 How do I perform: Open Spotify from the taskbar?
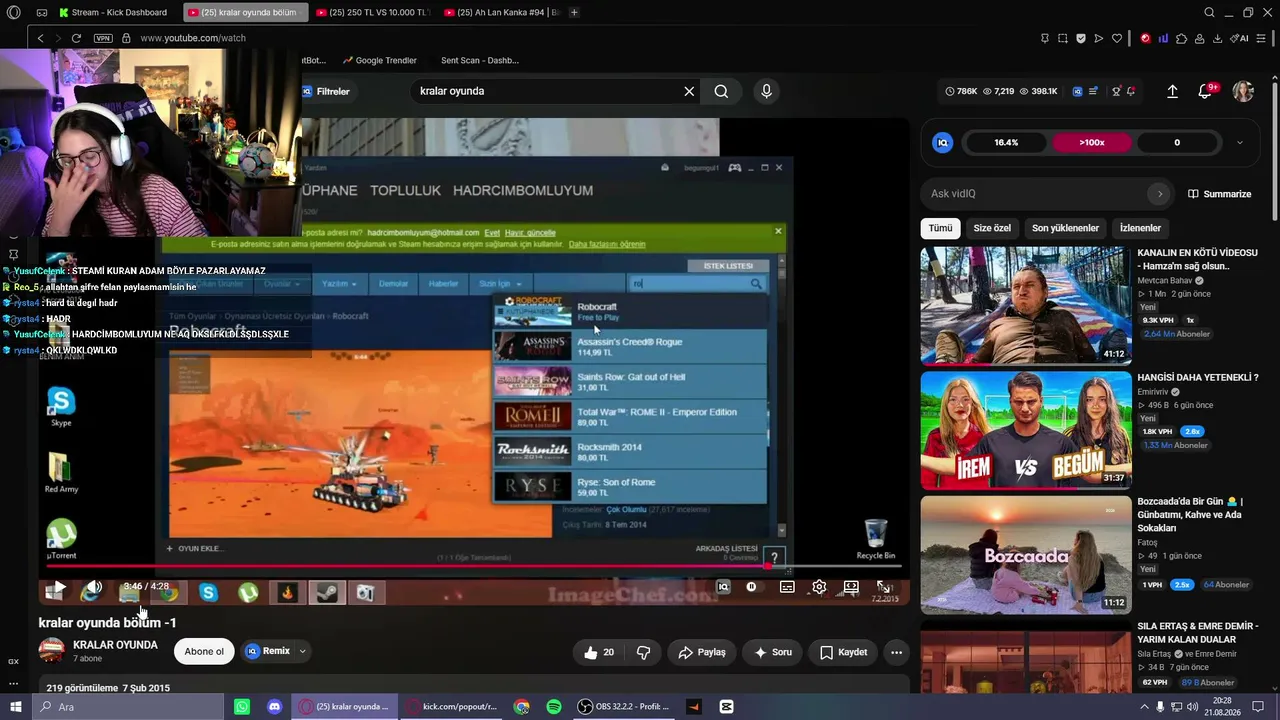coord(554,707)
